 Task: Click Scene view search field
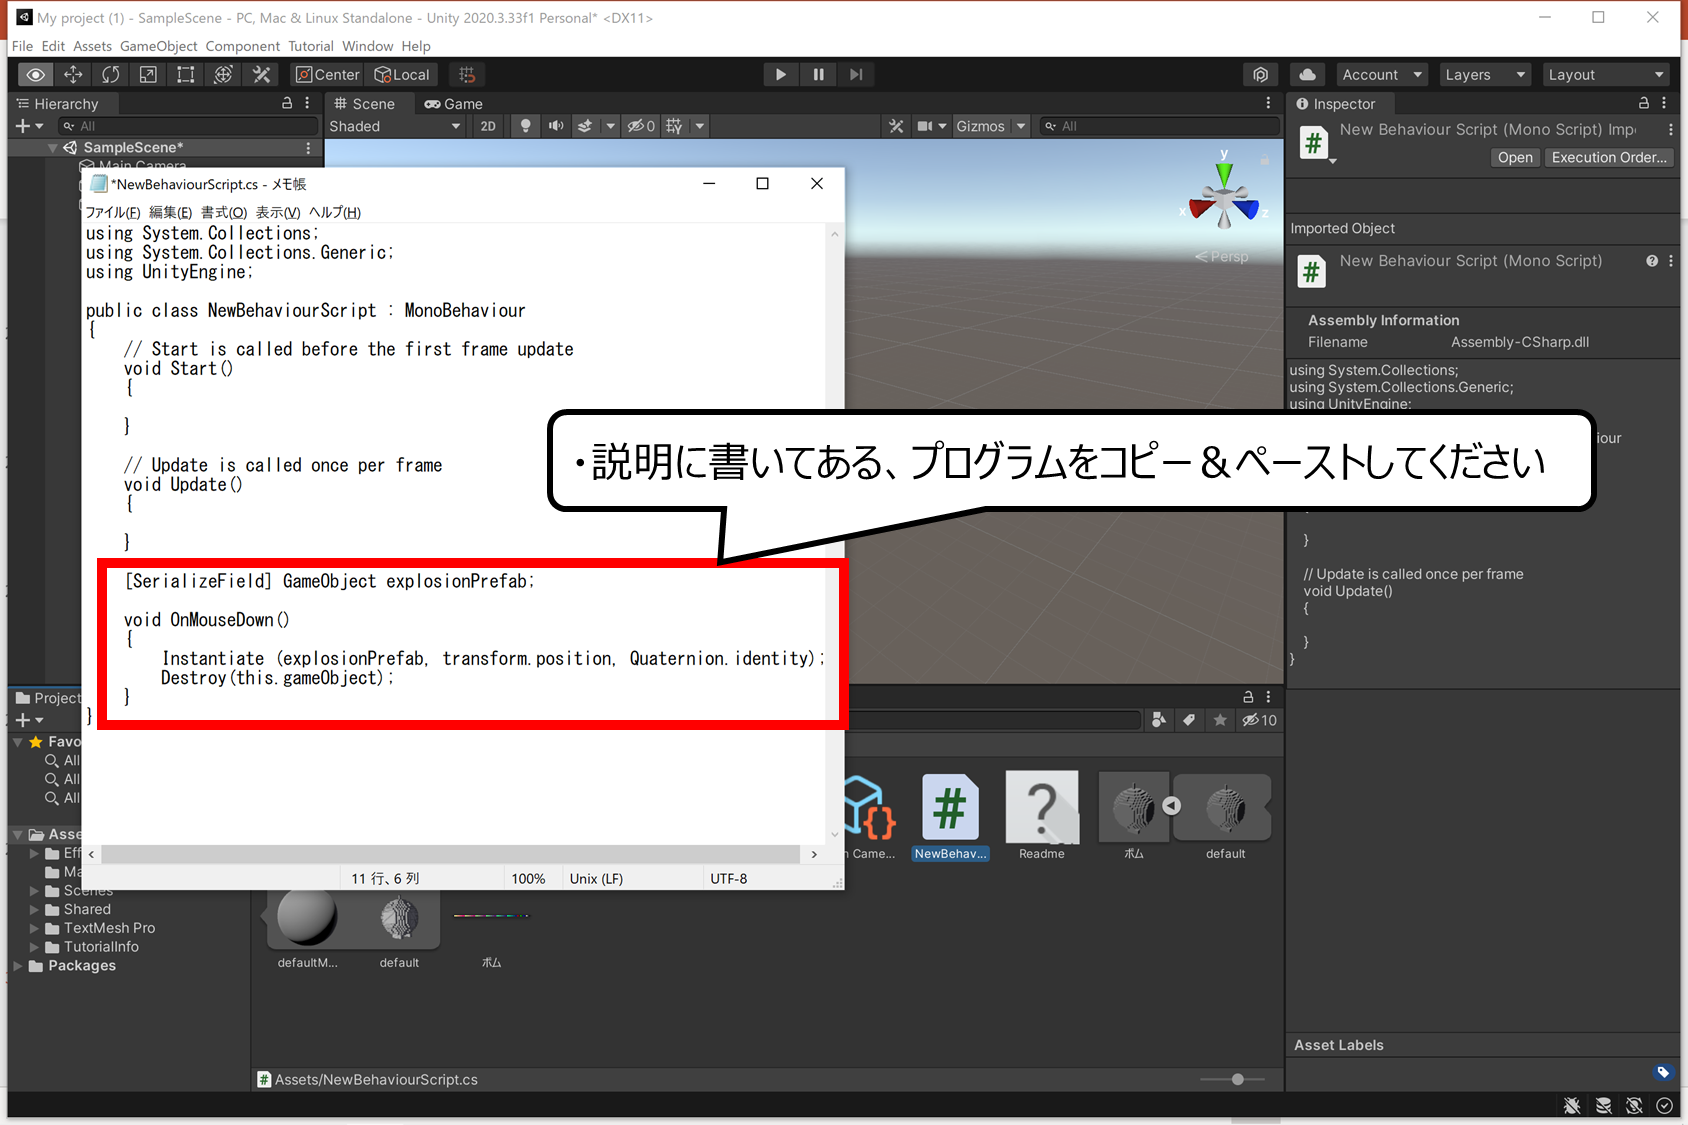[1159, 126]
